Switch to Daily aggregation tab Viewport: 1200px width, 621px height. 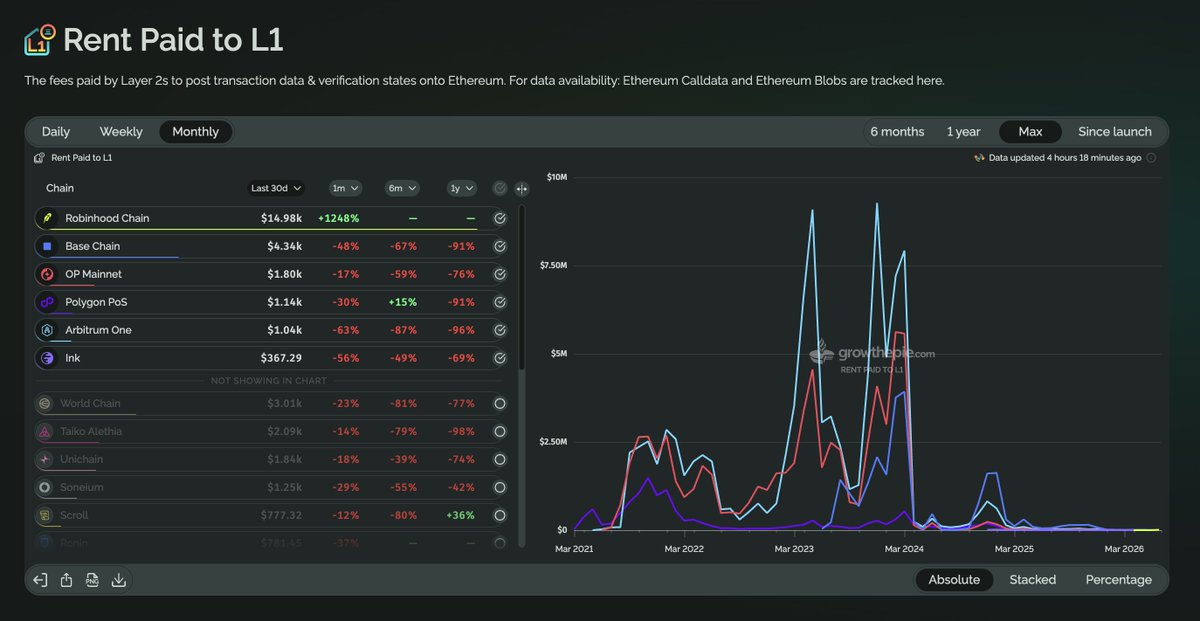click(56, 132)
